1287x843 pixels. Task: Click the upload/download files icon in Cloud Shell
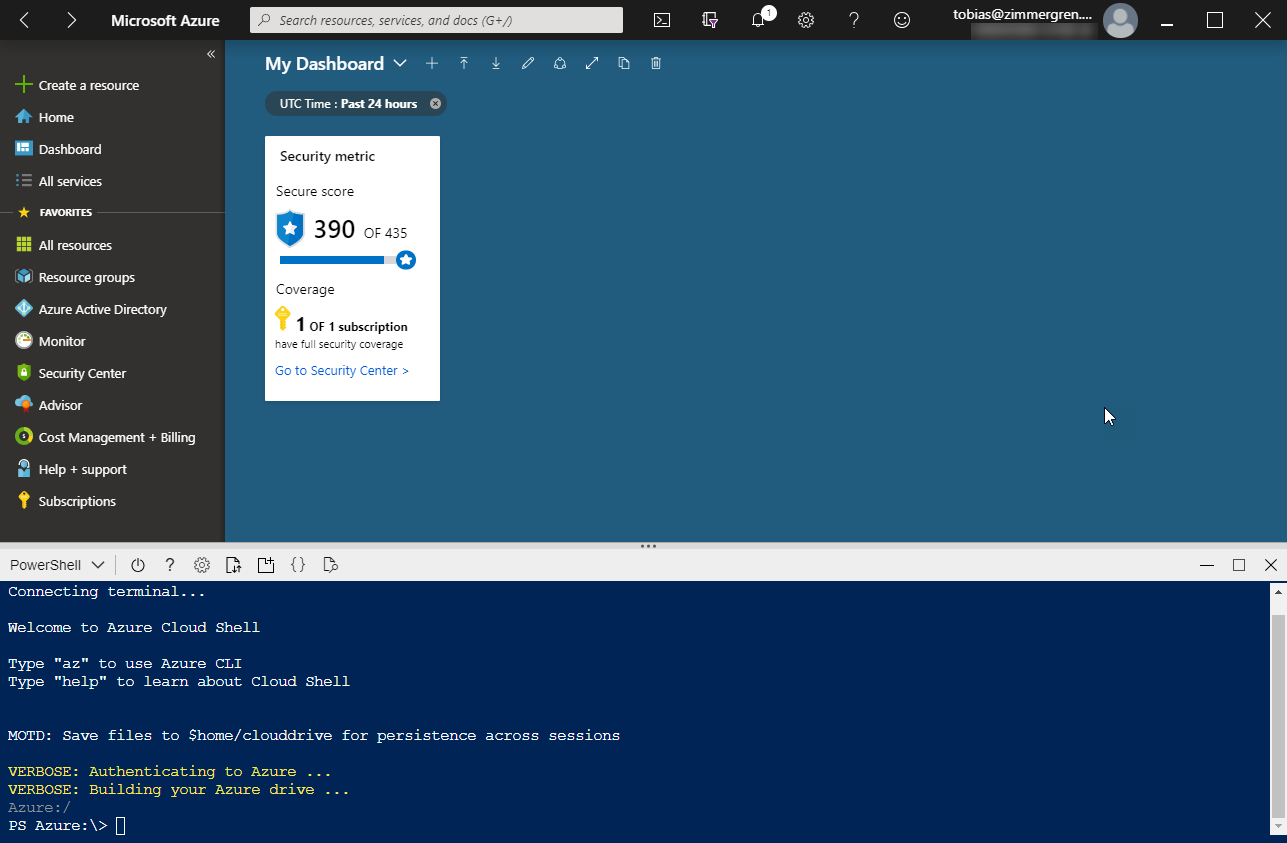coord(233,565)
